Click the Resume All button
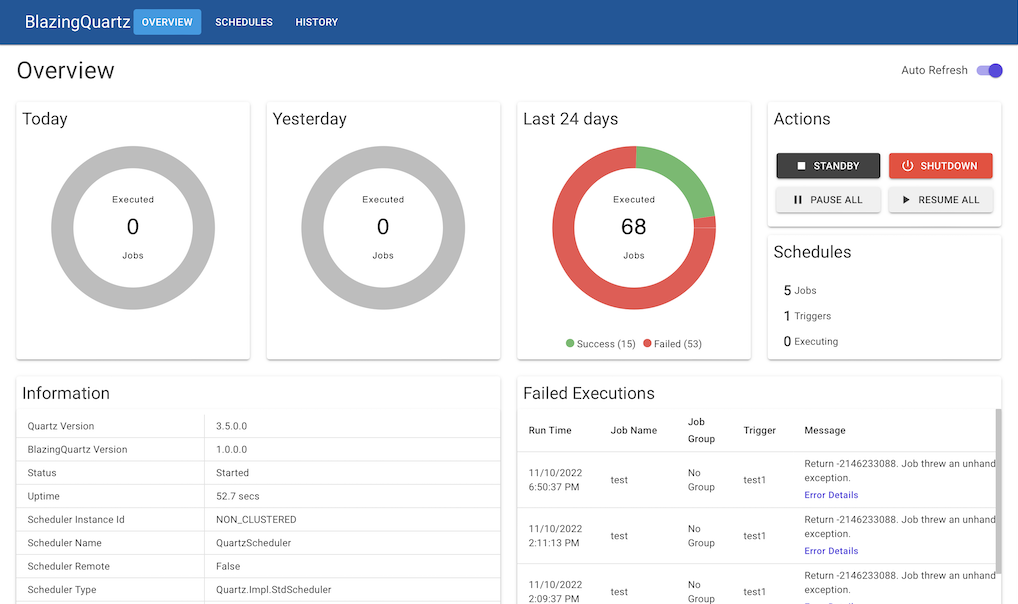1018x604 pixels. (x=940, y=200)
